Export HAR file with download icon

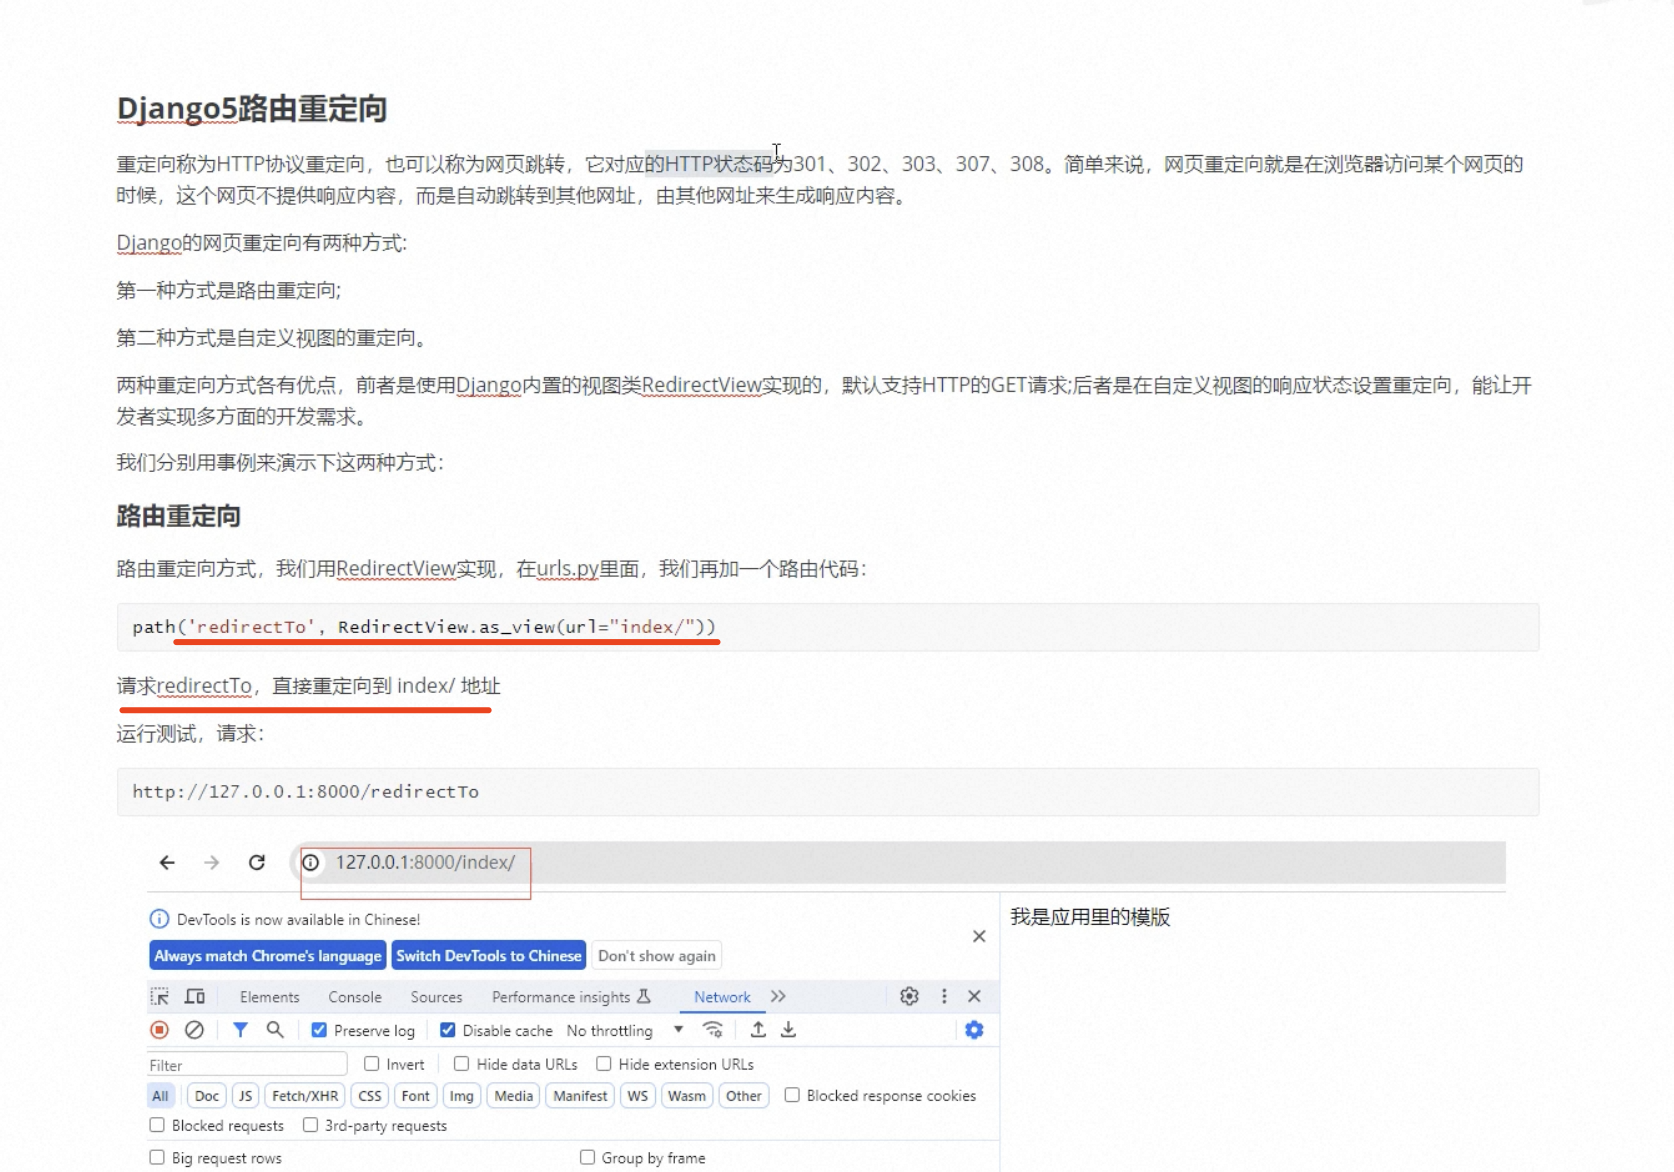pos(788,1030)
